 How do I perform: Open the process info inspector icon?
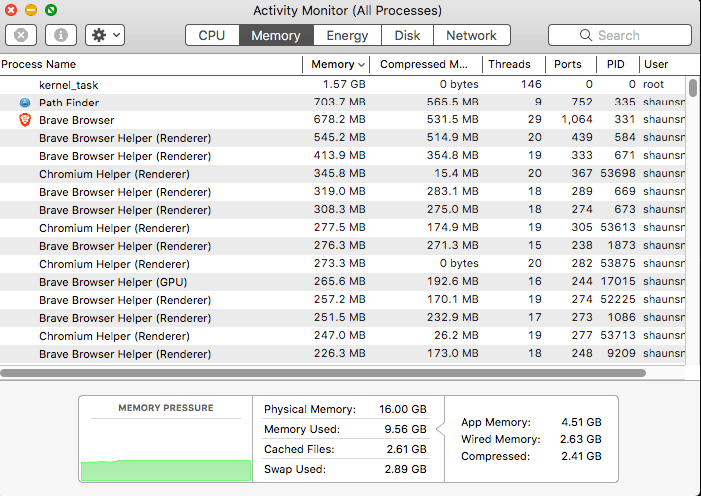(x=61, y=35)
